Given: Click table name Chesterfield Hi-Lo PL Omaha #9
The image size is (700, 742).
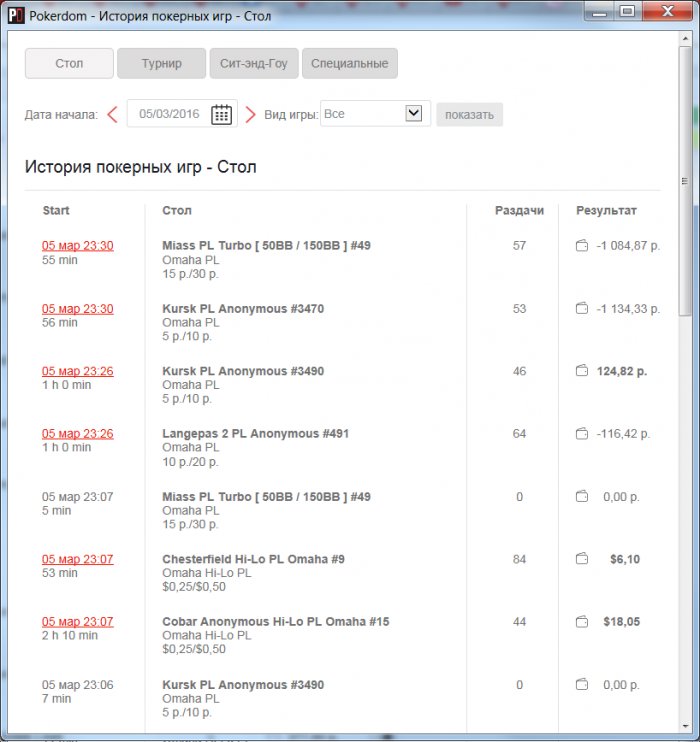Looking at the screenshot, I should [254, 559].
